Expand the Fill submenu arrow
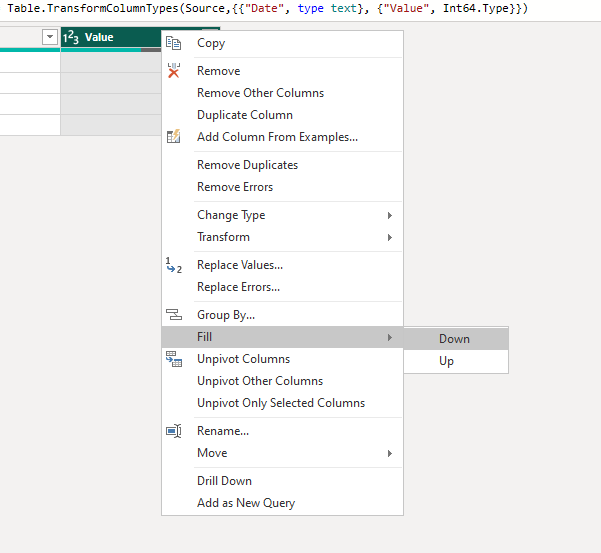The height and width of the screenshot is (553, 601). coord(389,337)
